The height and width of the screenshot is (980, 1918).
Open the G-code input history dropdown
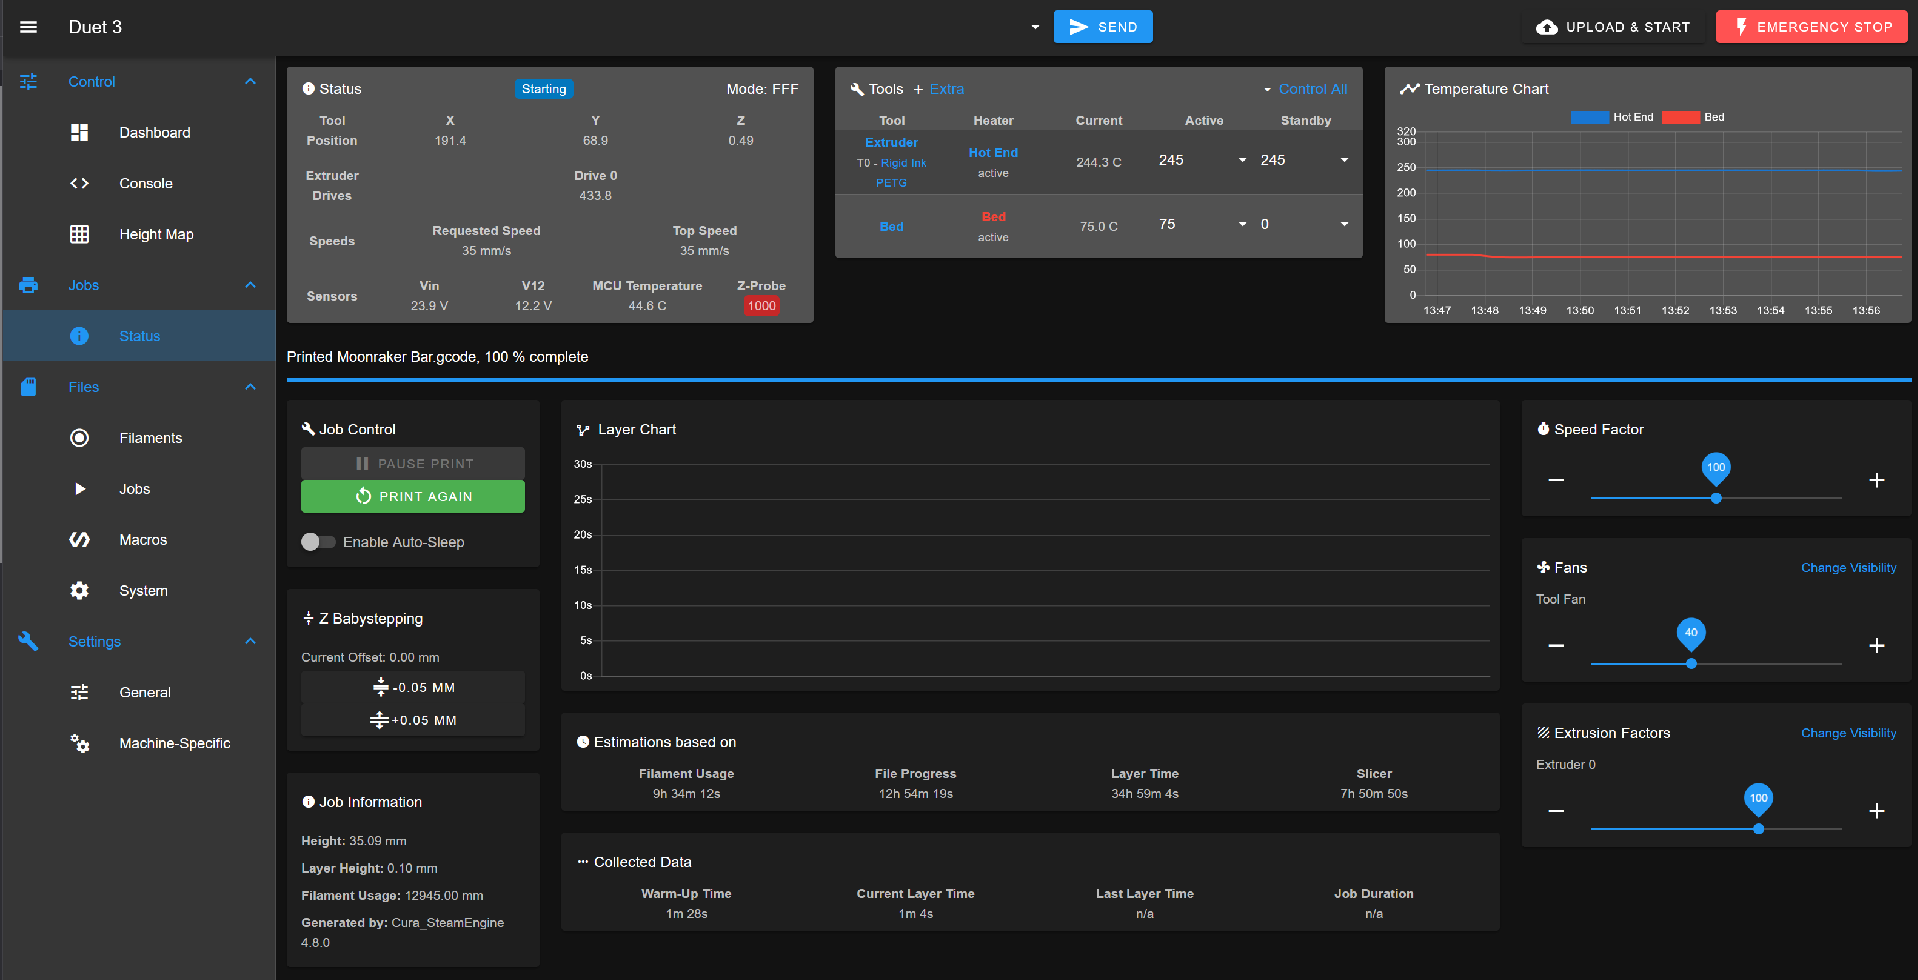click(x=1035, y=27)
